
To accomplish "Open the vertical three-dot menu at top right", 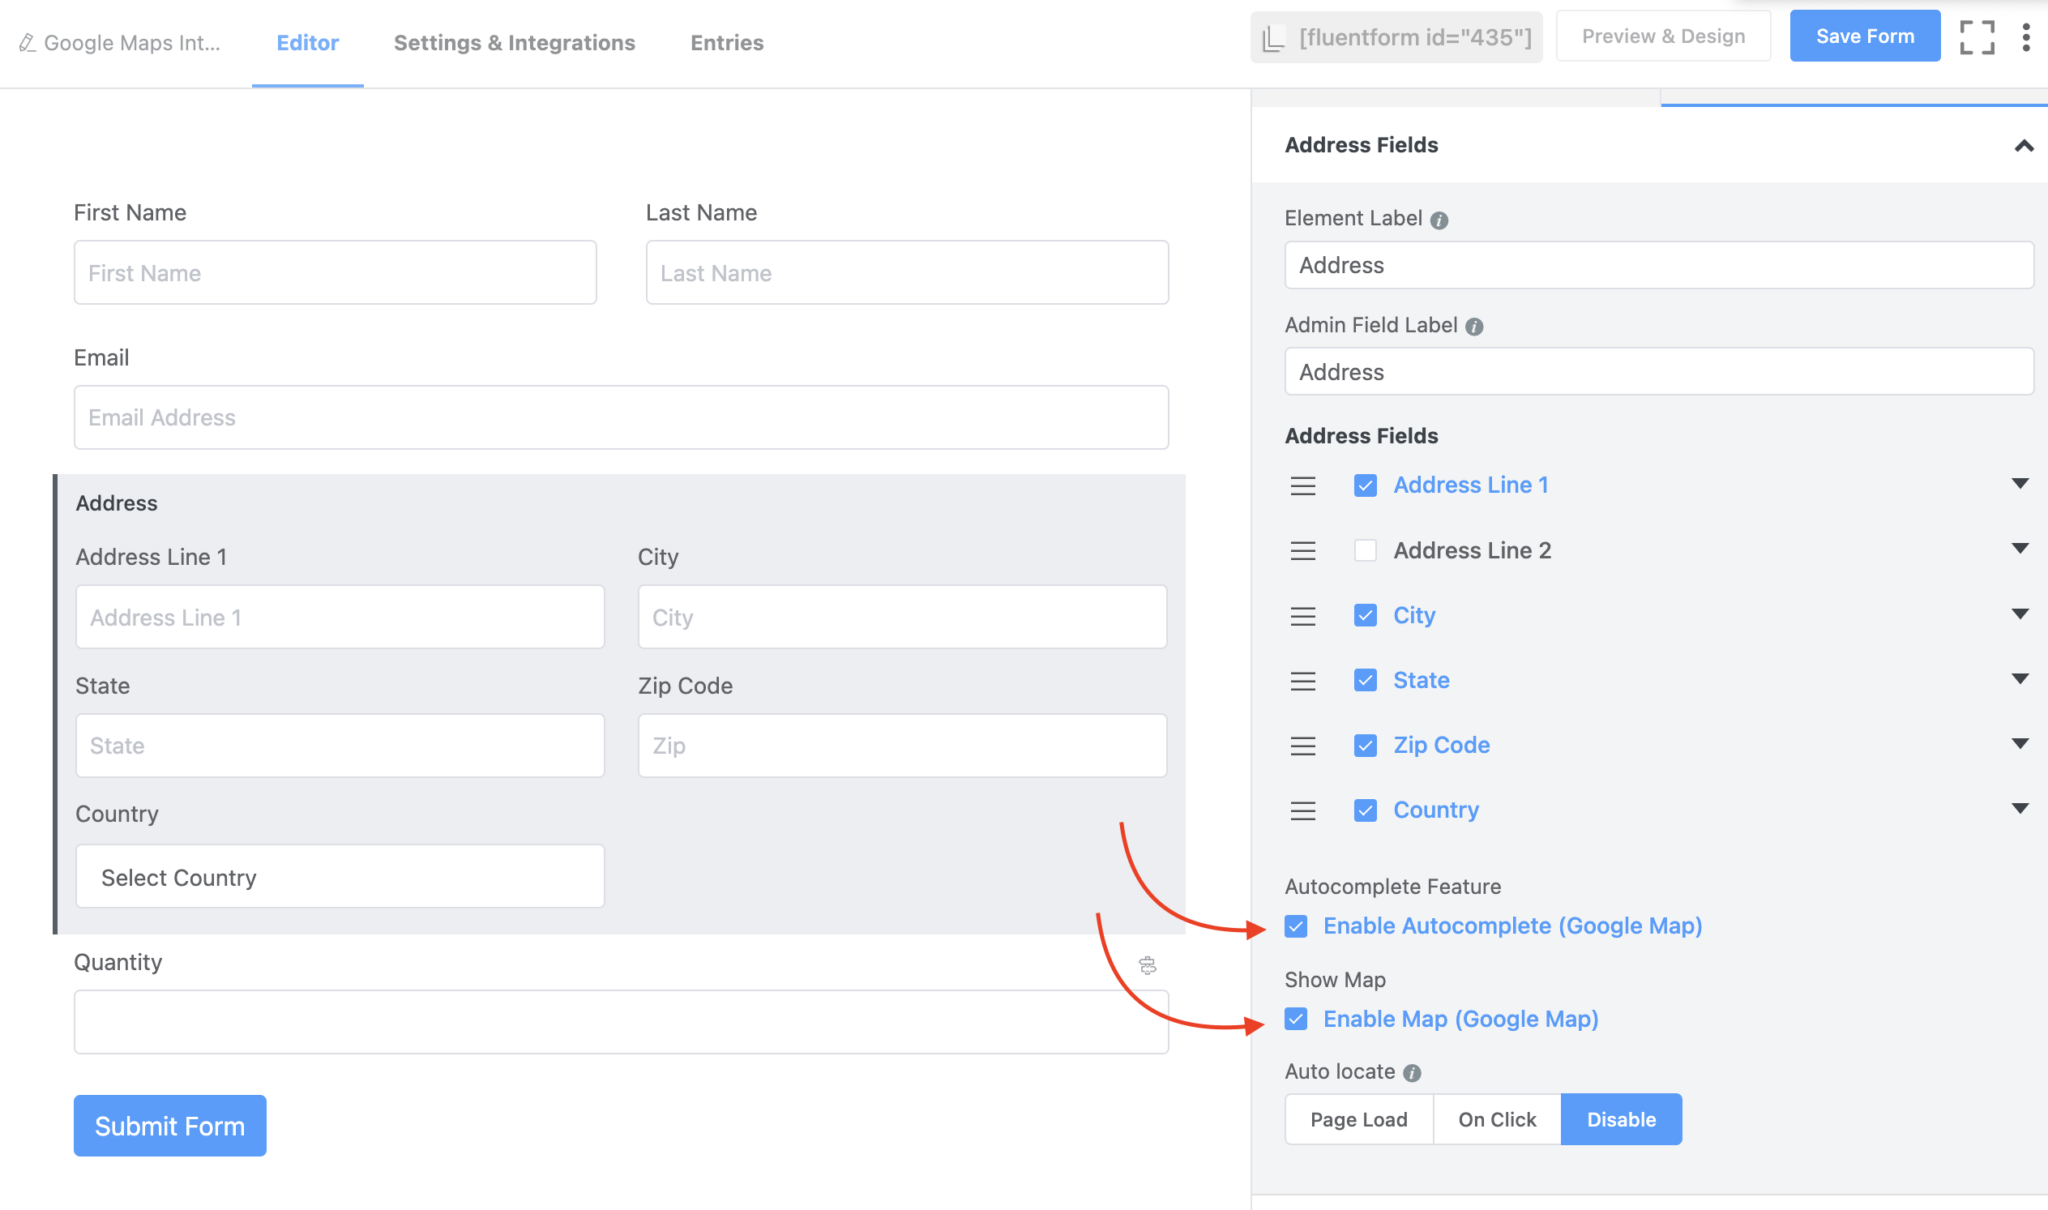I will (x=2026, y=37).
